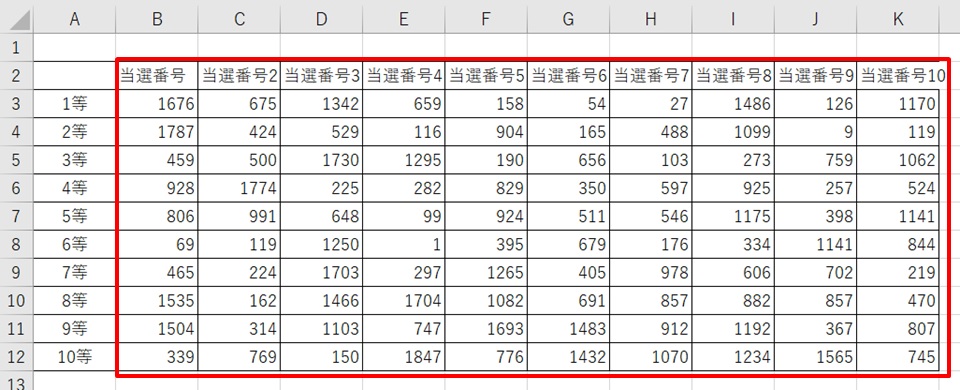Select column A header

[x=75, y=19]
